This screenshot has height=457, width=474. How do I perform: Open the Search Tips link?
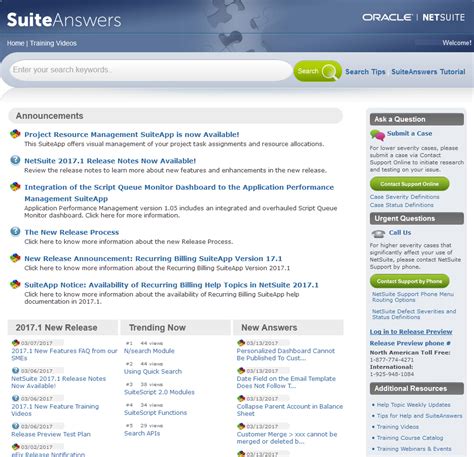click(365, 72)
